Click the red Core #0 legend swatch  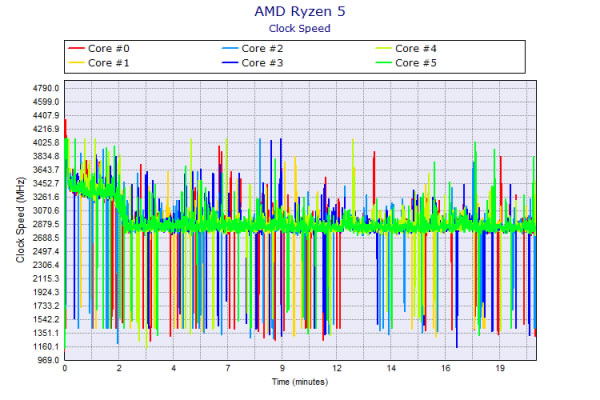click(76, 49)
